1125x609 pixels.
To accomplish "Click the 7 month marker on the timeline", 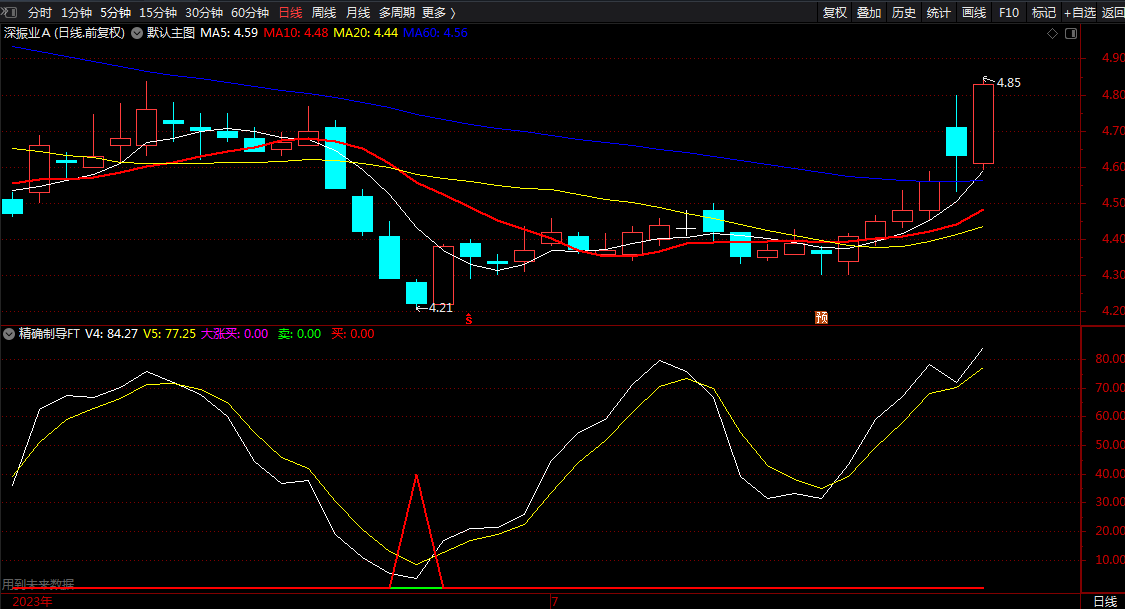I will 555,602.
